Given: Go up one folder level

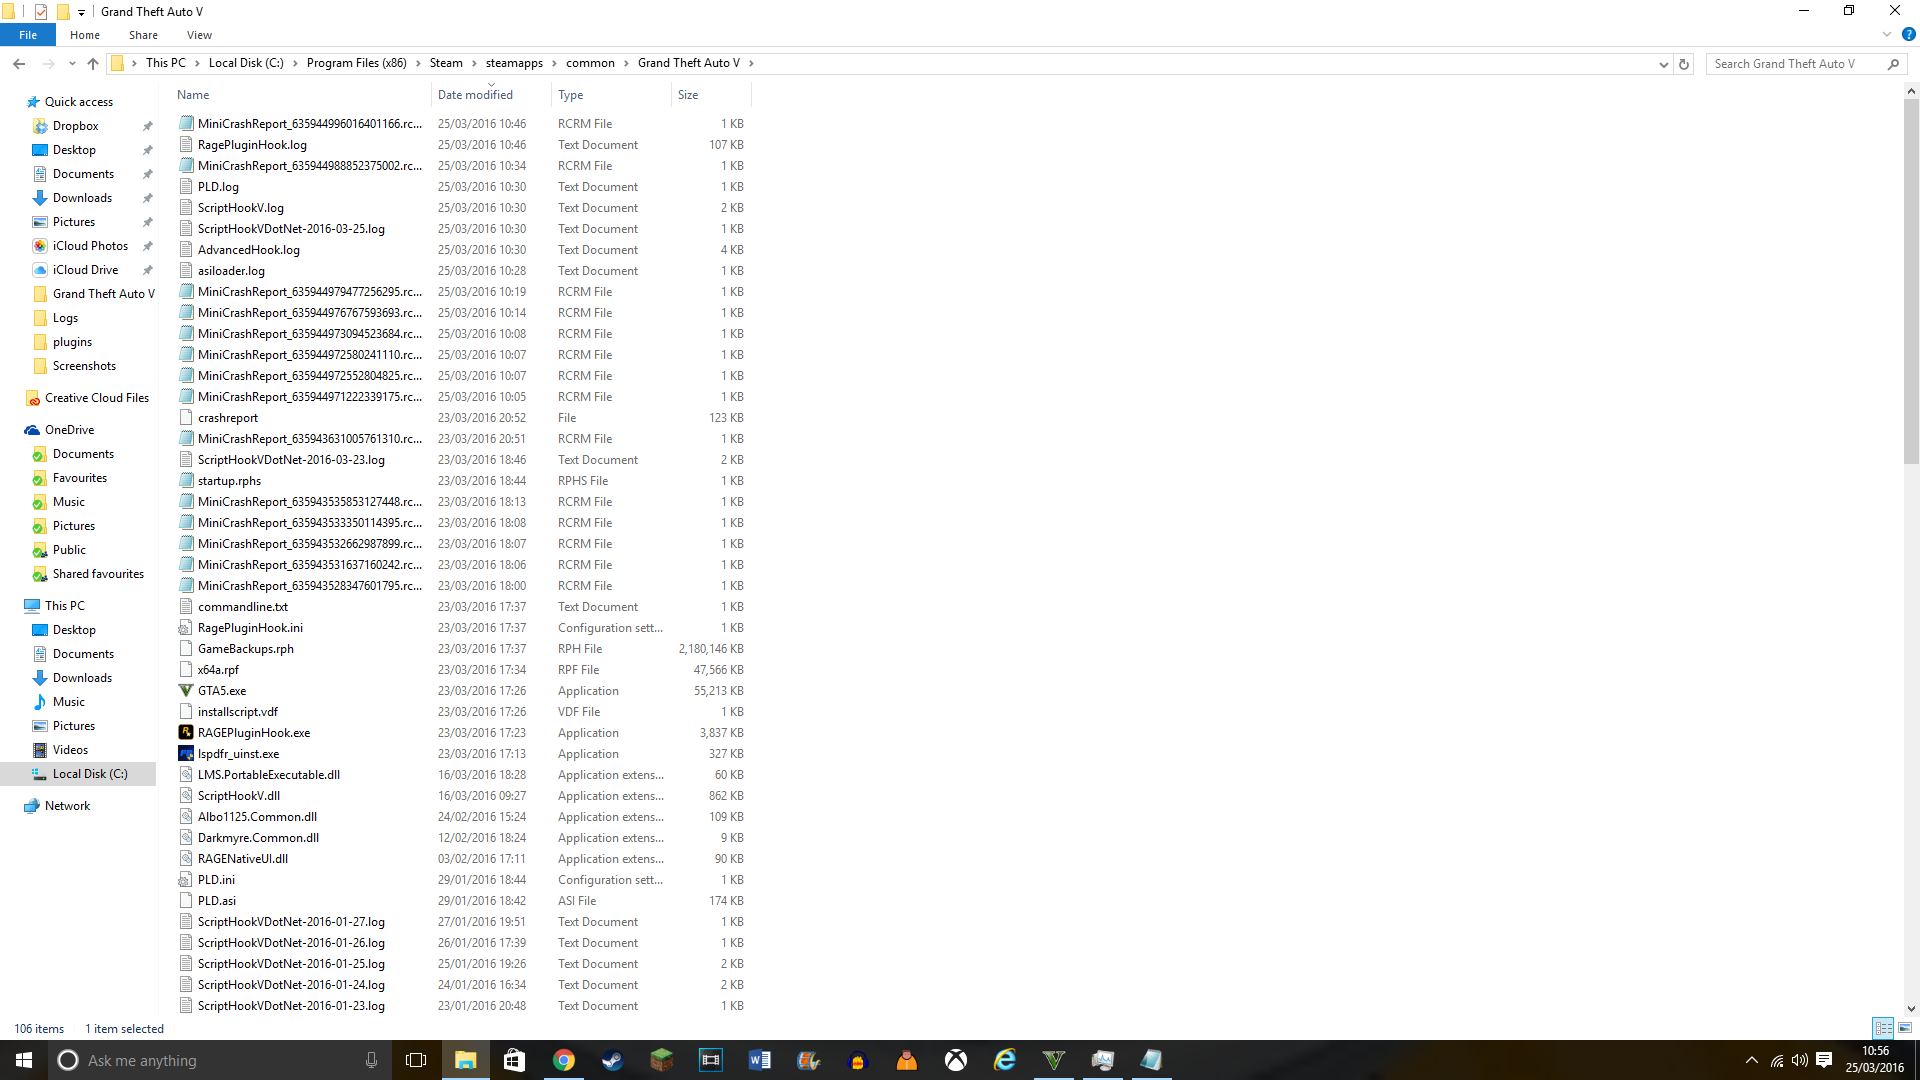Looking at the screenshot, I should coord(93,64).
